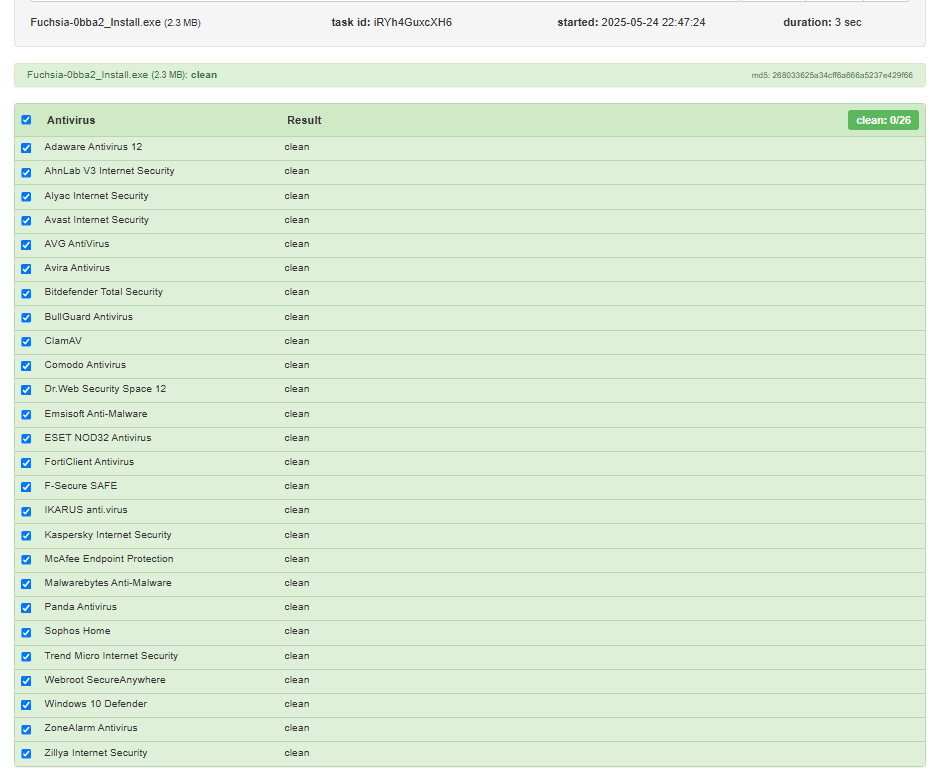Screen dimensions: 942x784
Task: Click the Result column header
Action: [304, 120]
